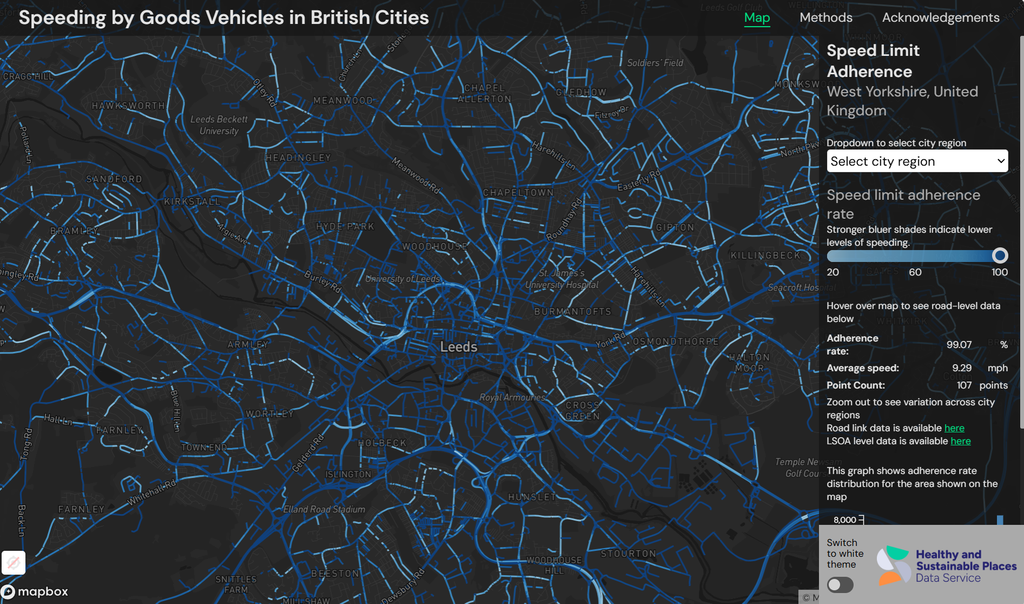Click the Royal Armouries label on the map
Image resolution: width=1024 pixels, height=604 pixels.
tap(511, 397)
